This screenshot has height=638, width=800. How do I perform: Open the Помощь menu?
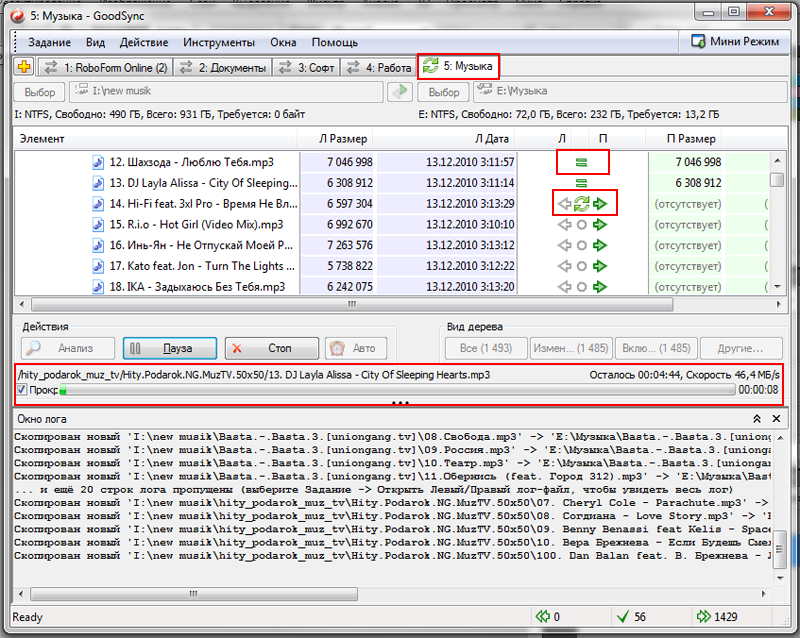(335, 42)
